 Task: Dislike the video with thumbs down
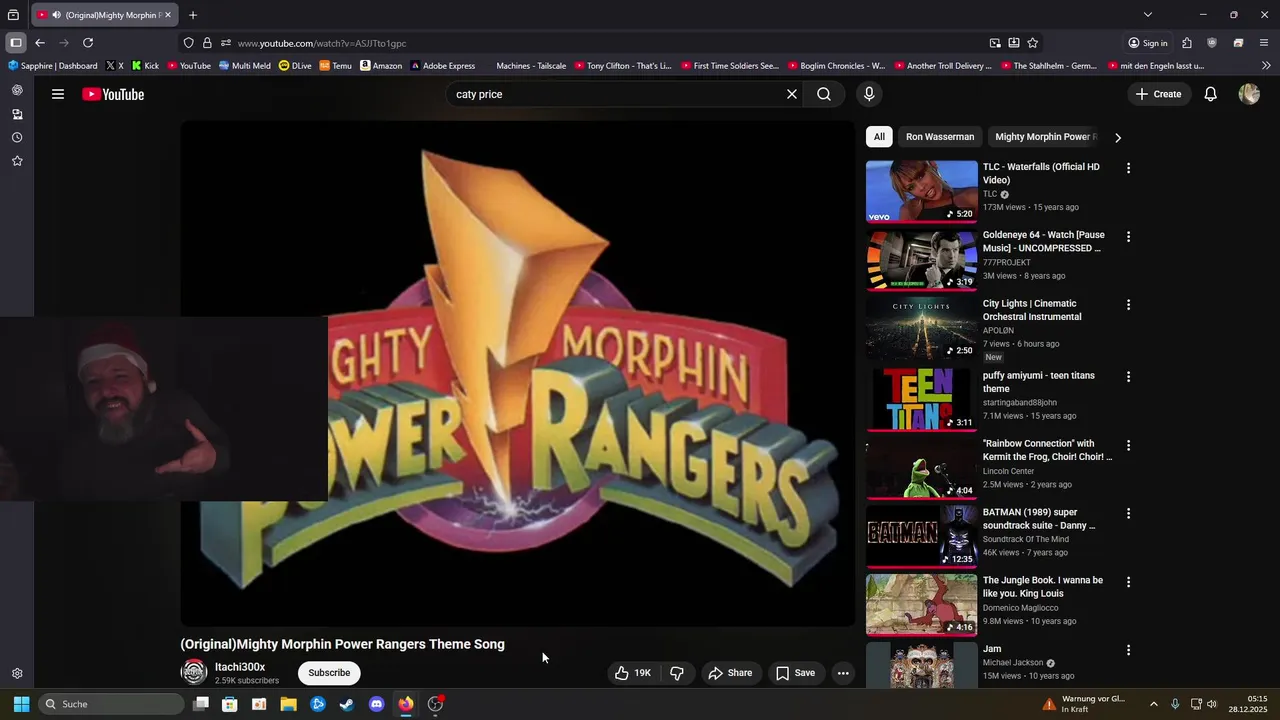677,673
